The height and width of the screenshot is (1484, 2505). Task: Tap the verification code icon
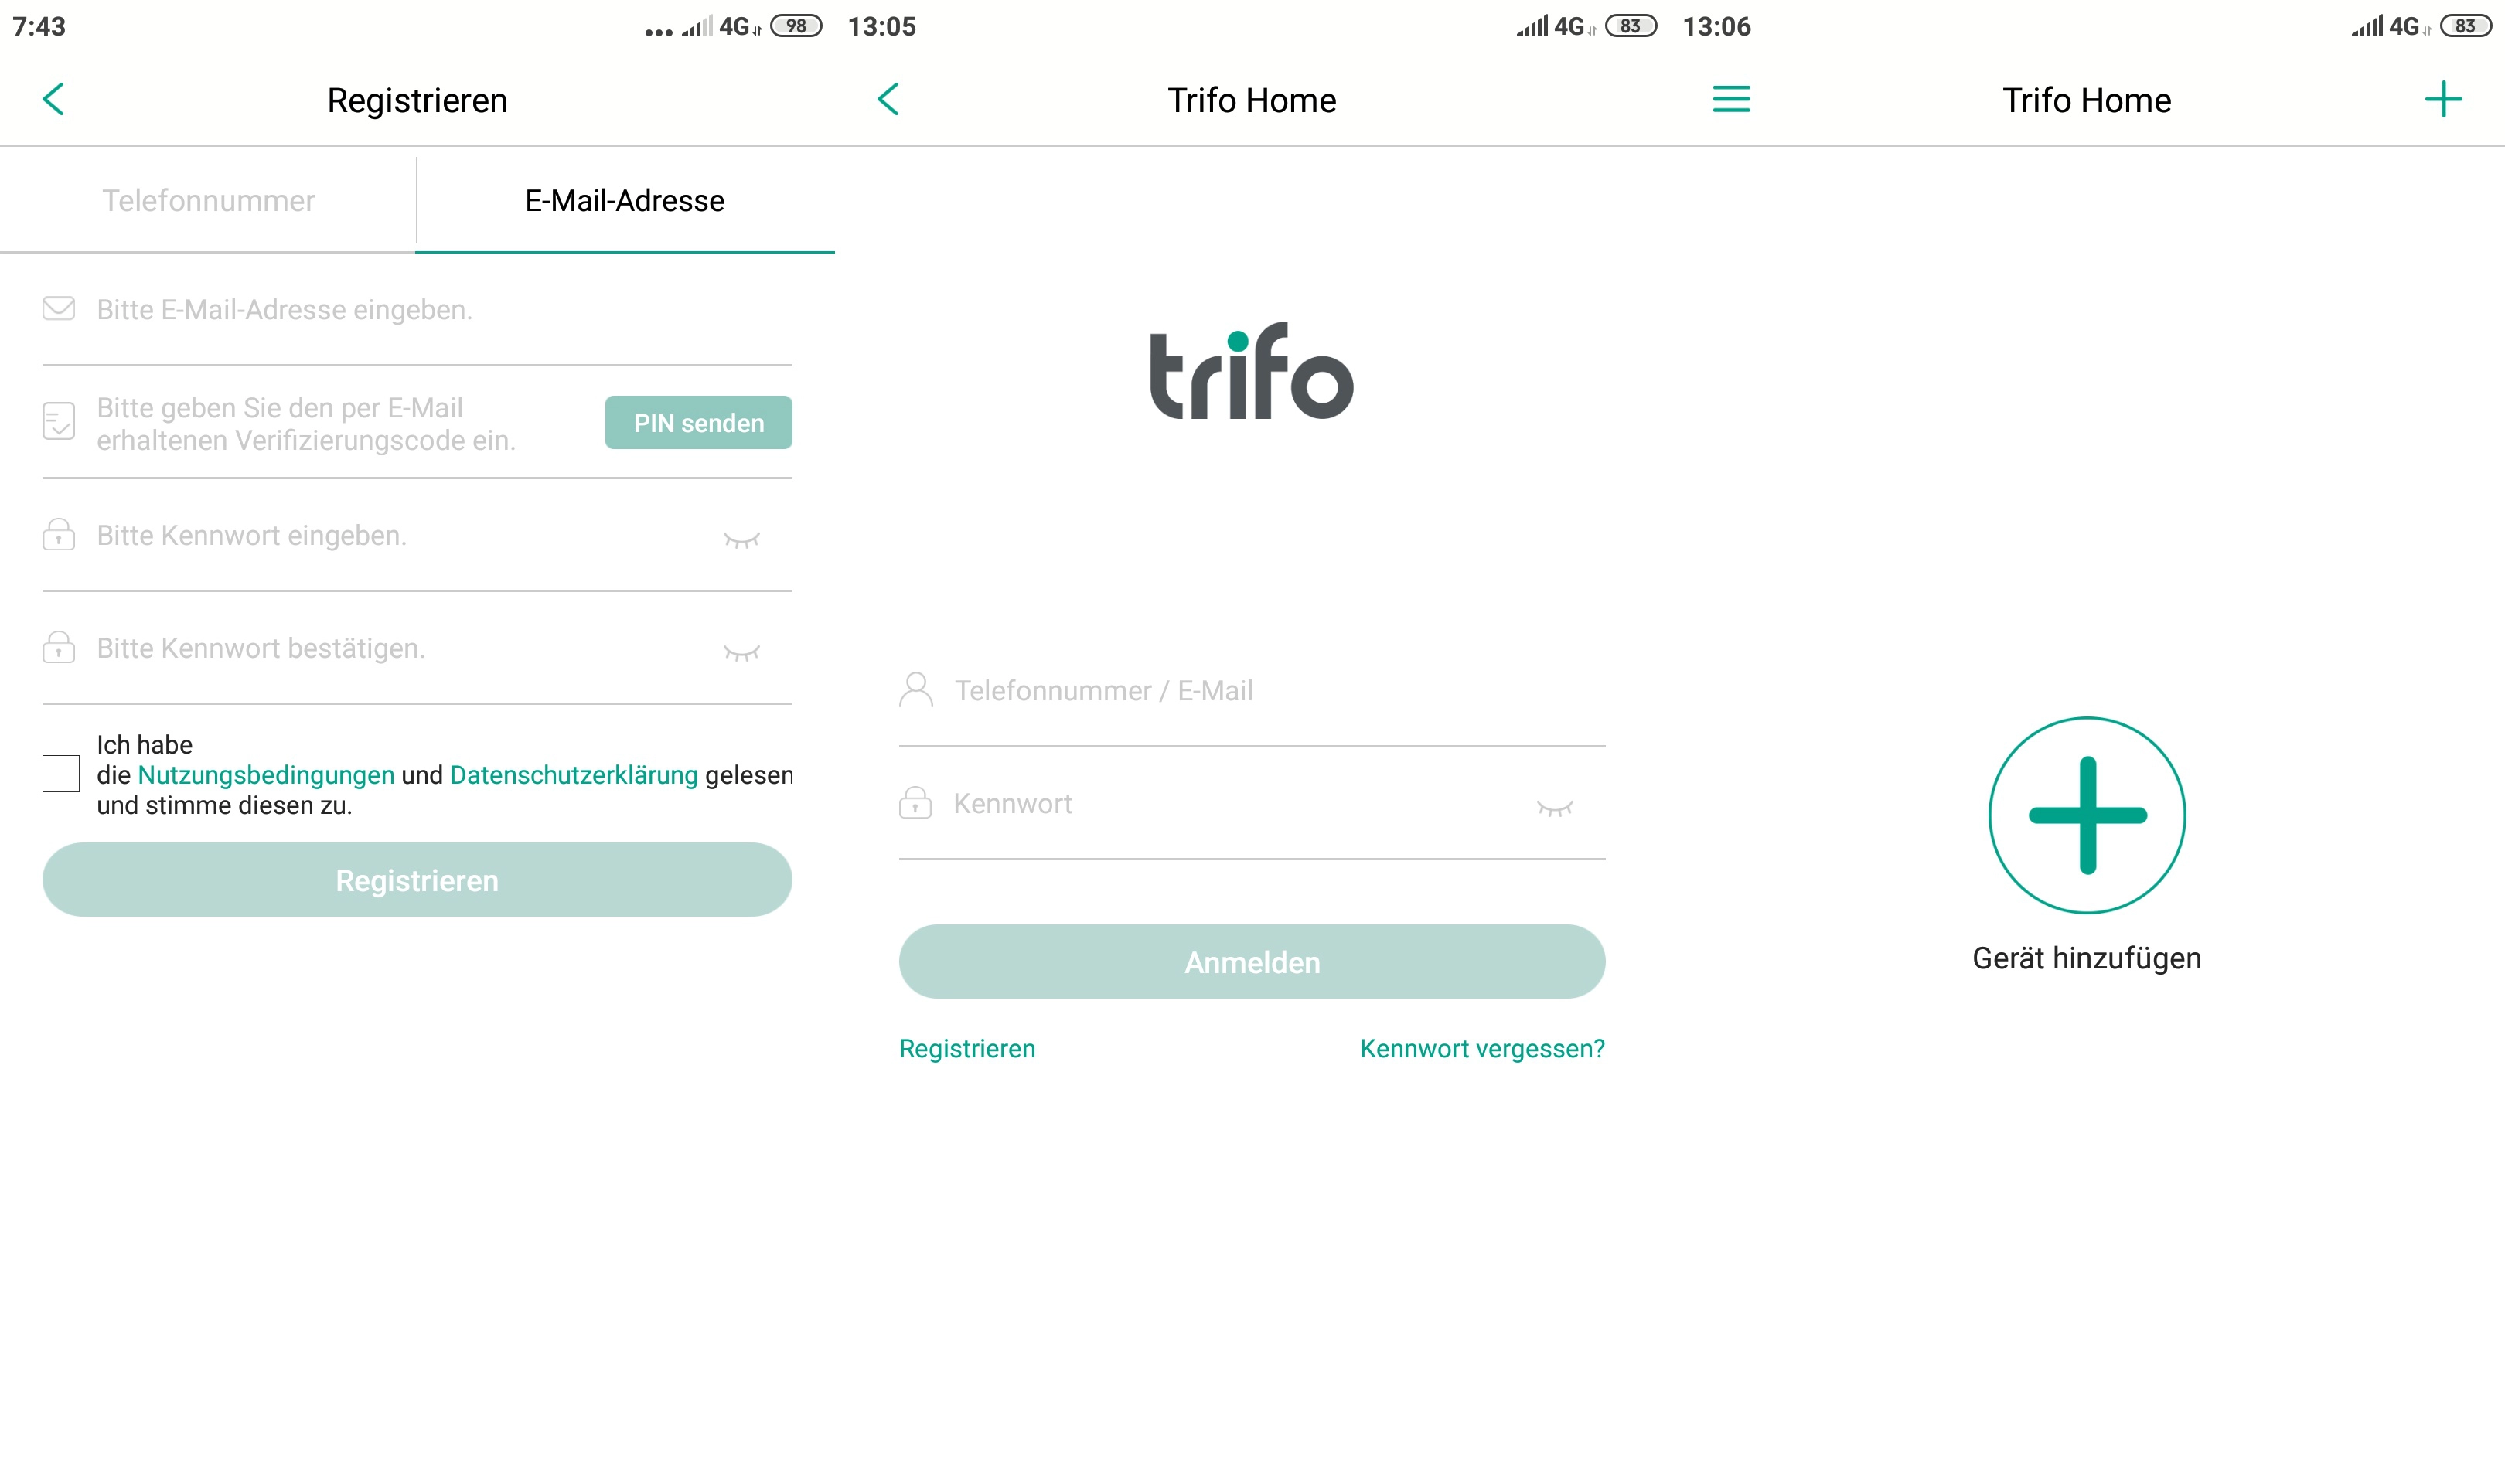point(59,421)
